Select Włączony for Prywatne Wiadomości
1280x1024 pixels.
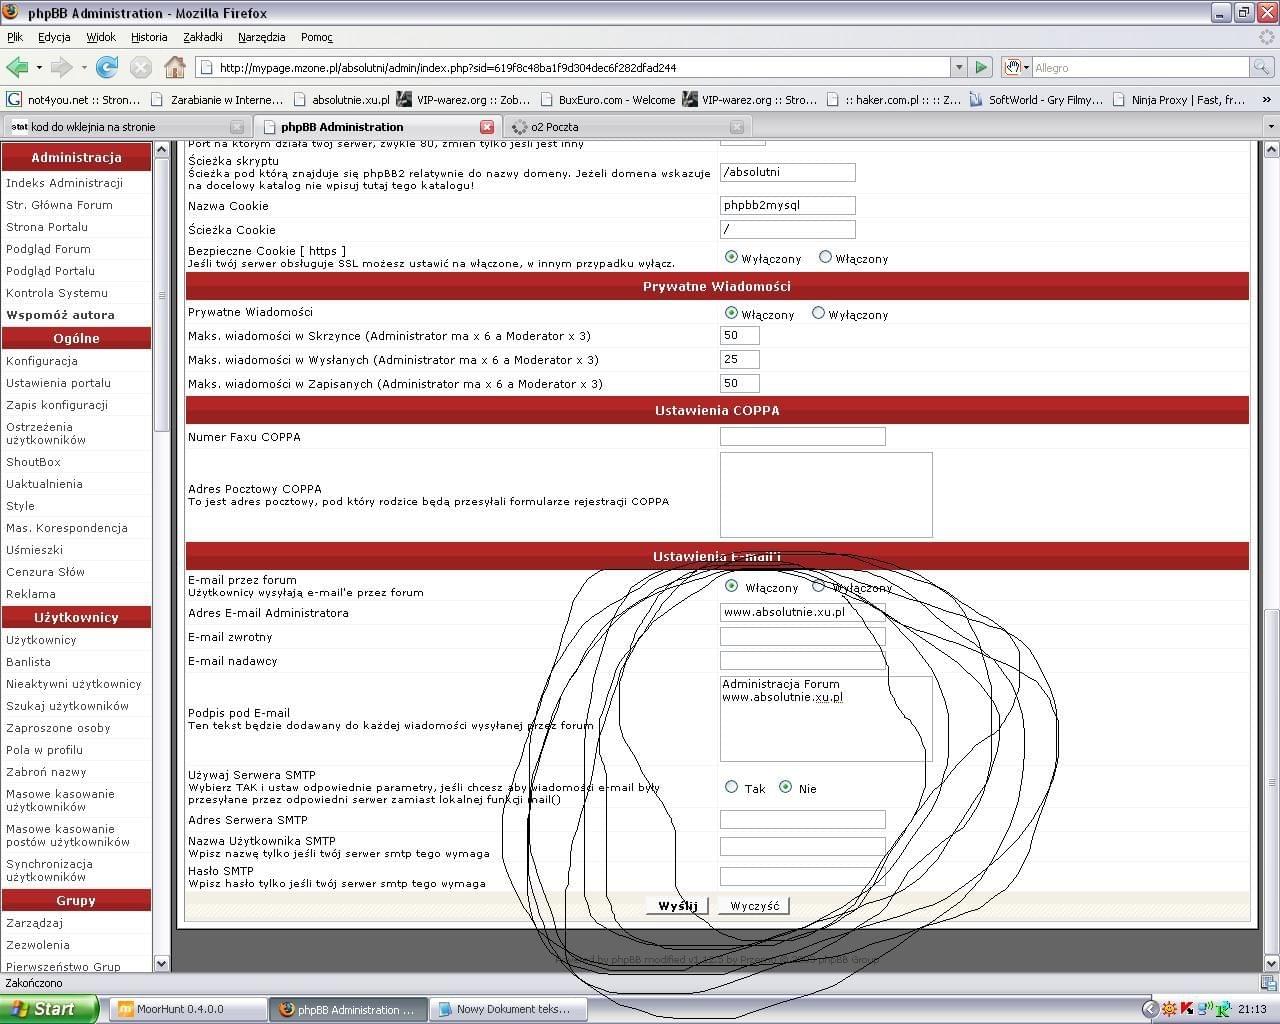tap(731, 313)
